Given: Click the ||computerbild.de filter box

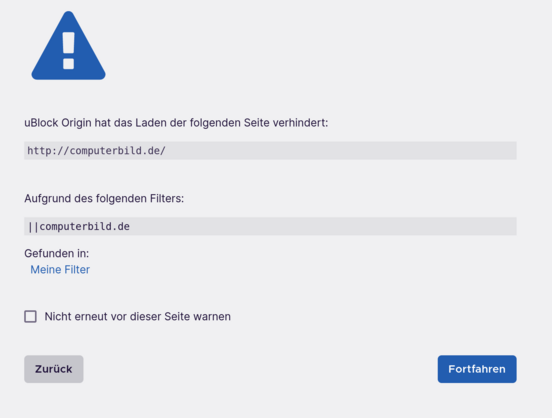Looking at the screenshot, I should pos(270,226).
